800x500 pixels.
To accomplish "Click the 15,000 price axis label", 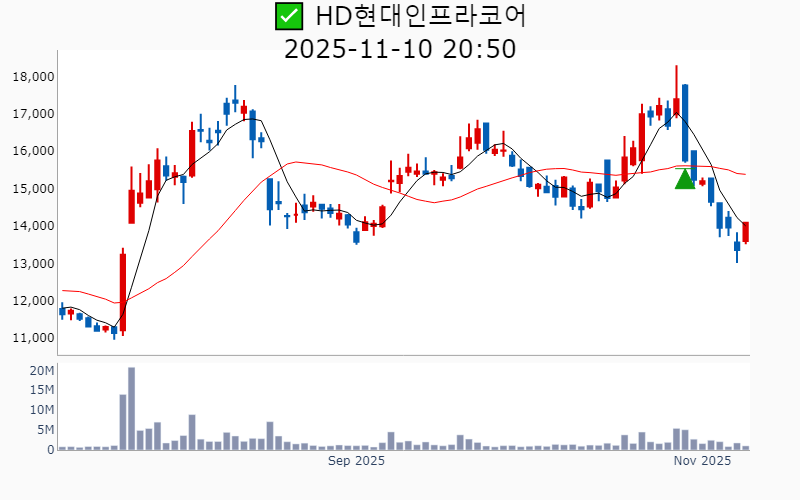I will click(x=33, y=189).
